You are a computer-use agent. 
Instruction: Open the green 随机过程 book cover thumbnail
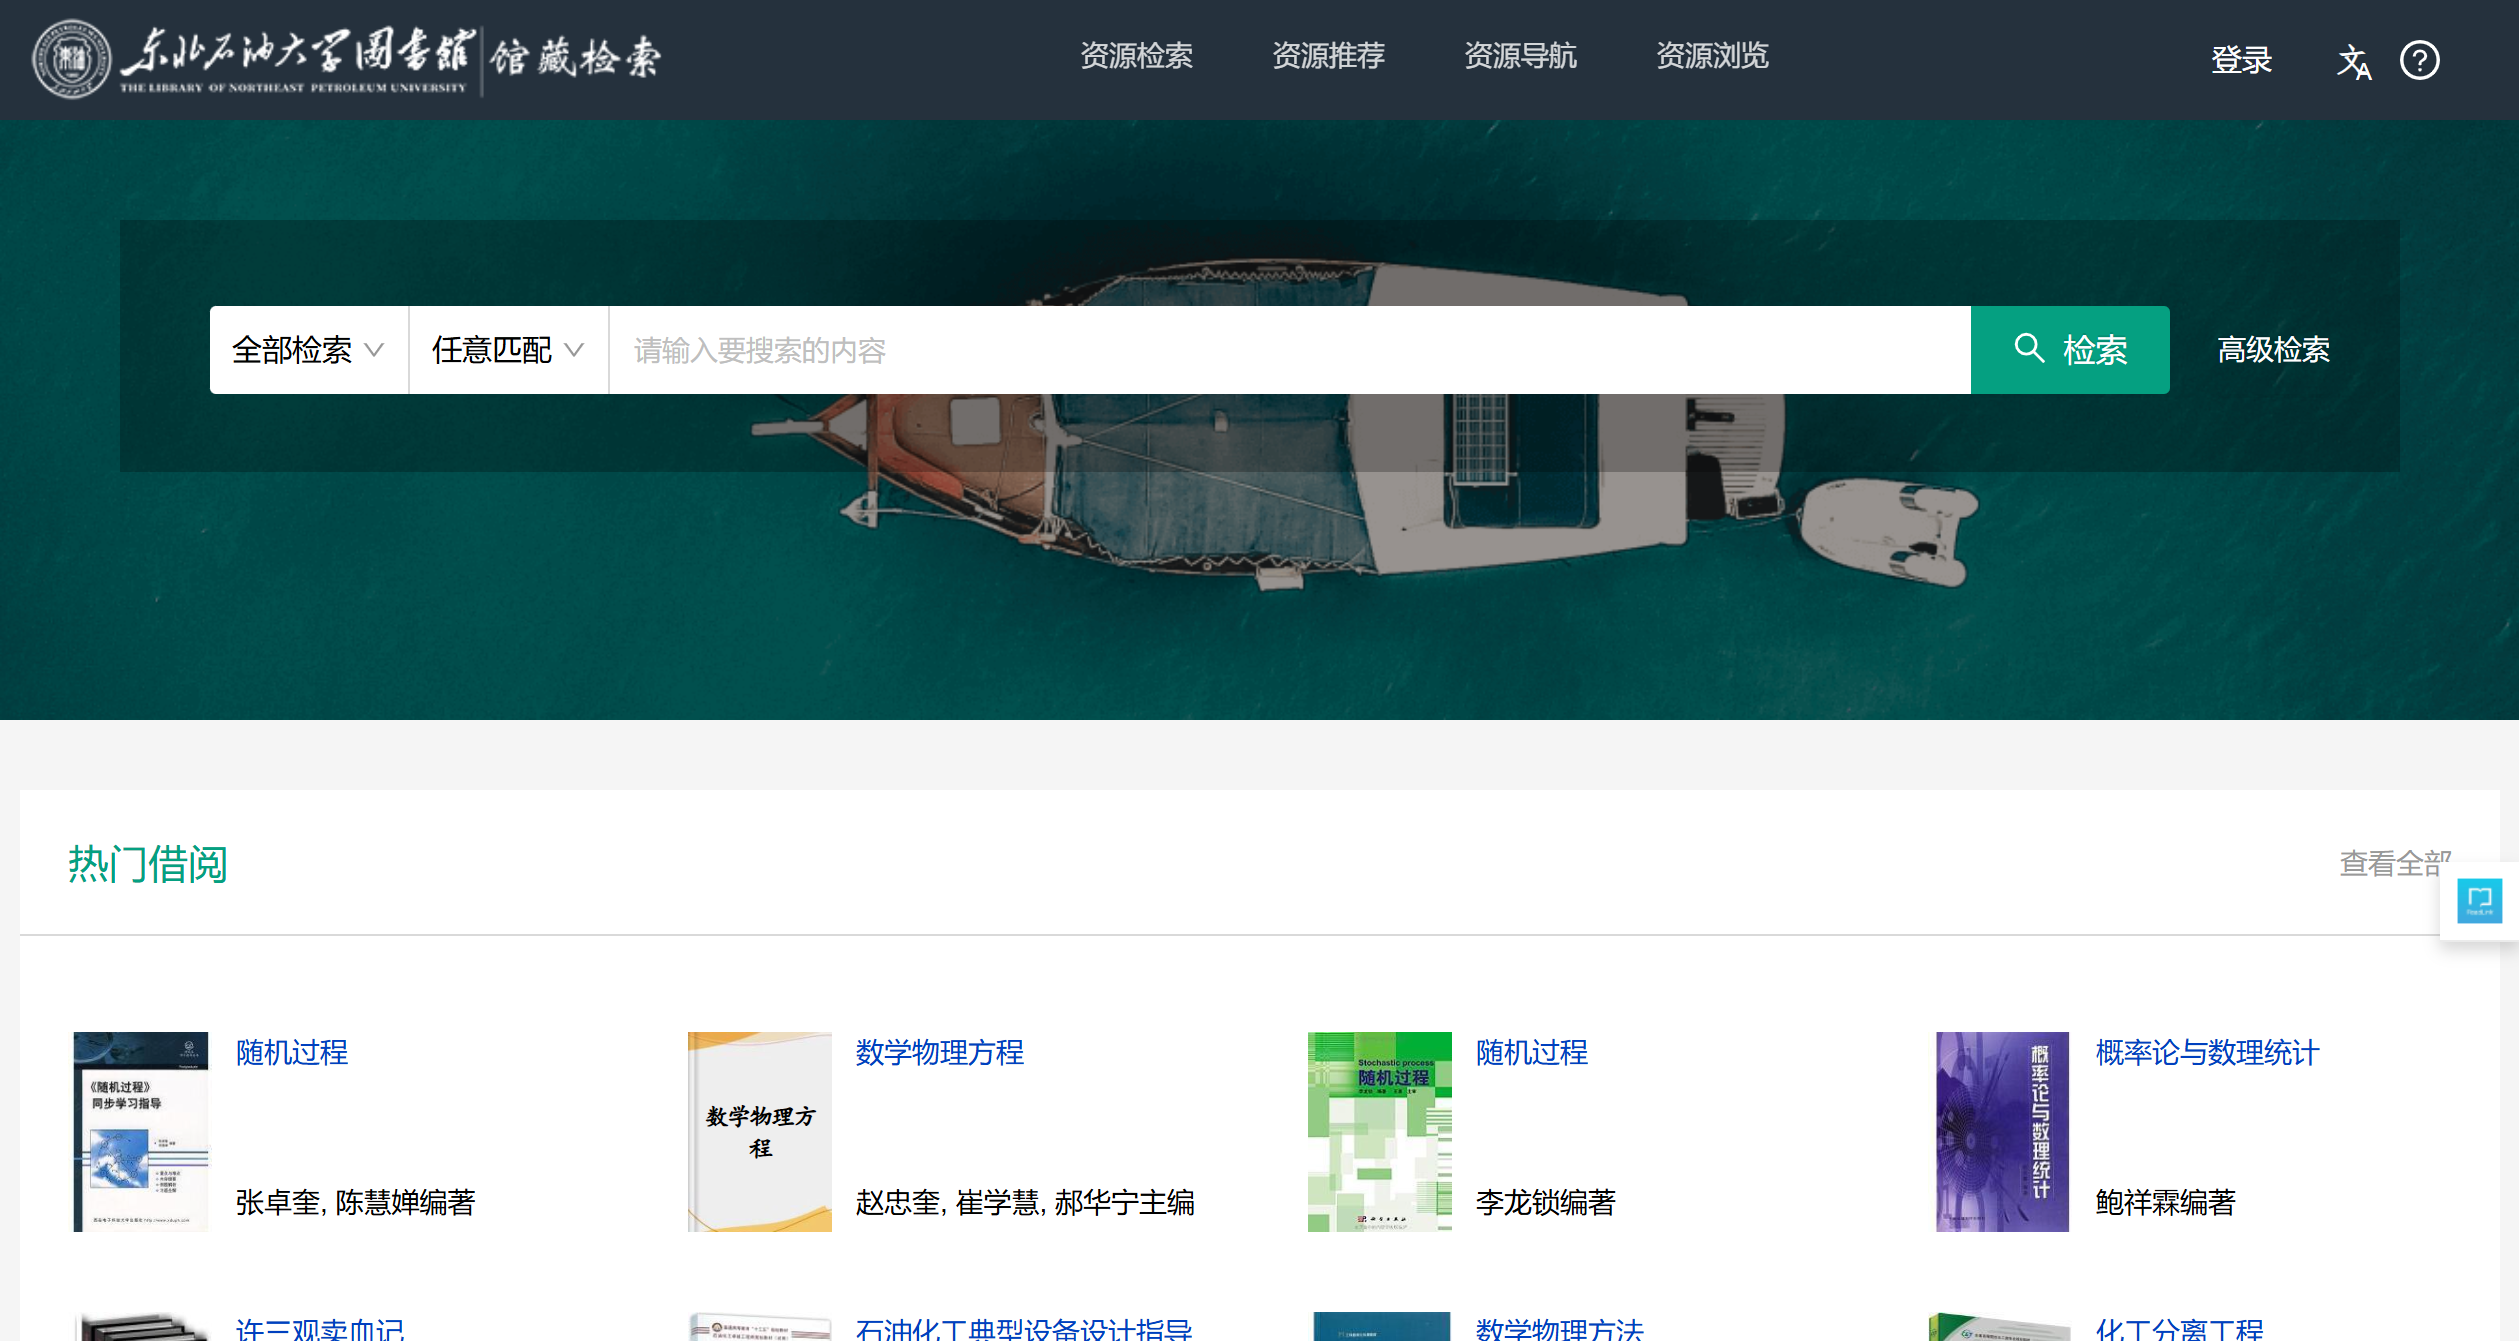[1379, 1131]
